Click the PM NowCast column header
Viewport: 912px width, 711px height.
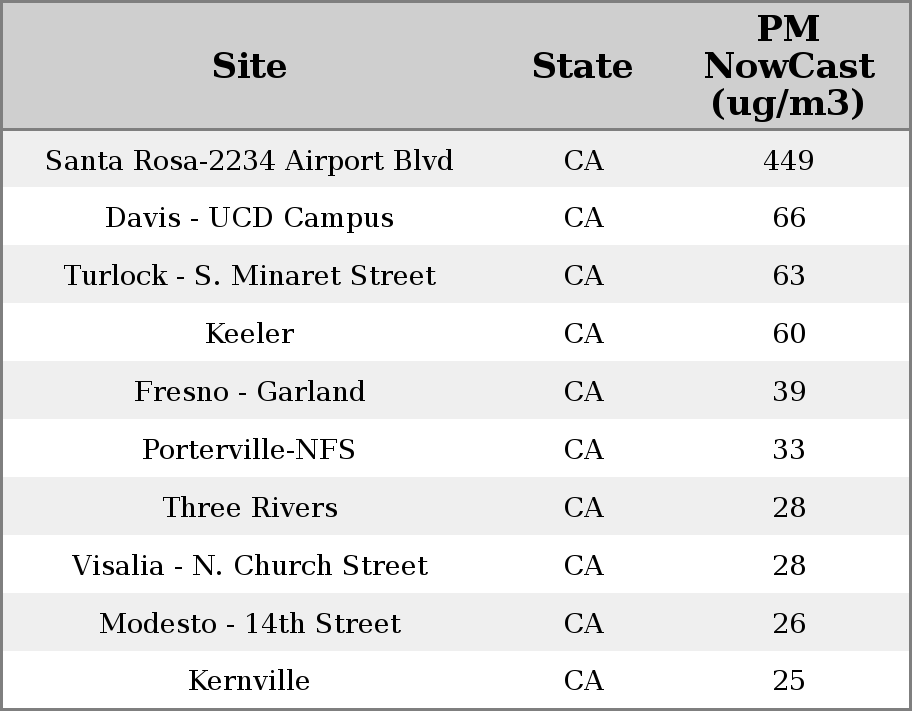(x=788, y=66)
